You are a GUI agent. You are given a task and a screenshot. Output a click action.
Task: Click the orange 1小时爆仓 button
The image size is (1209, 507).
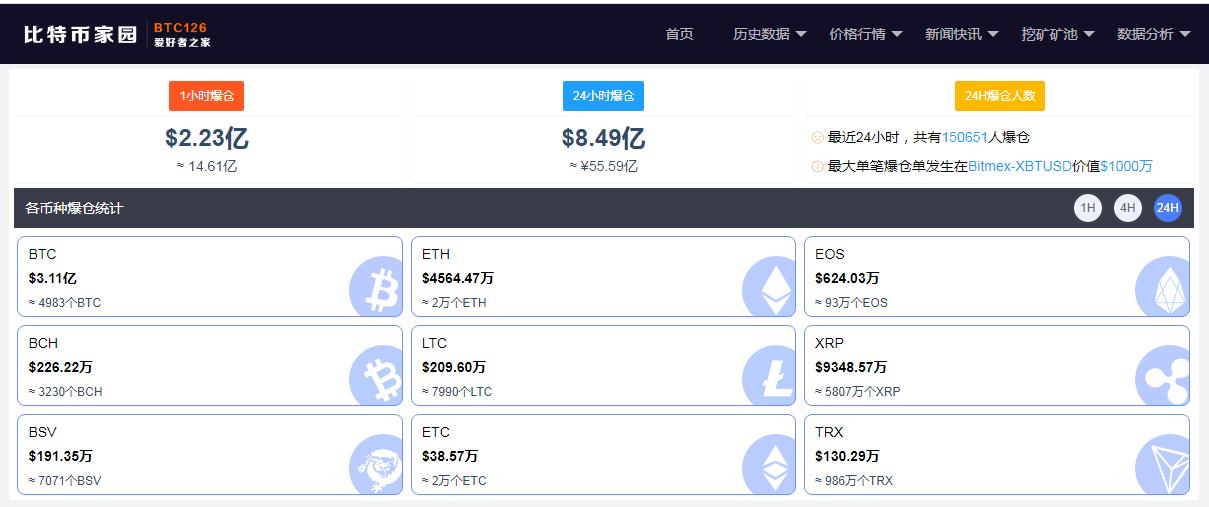[206, 96]
